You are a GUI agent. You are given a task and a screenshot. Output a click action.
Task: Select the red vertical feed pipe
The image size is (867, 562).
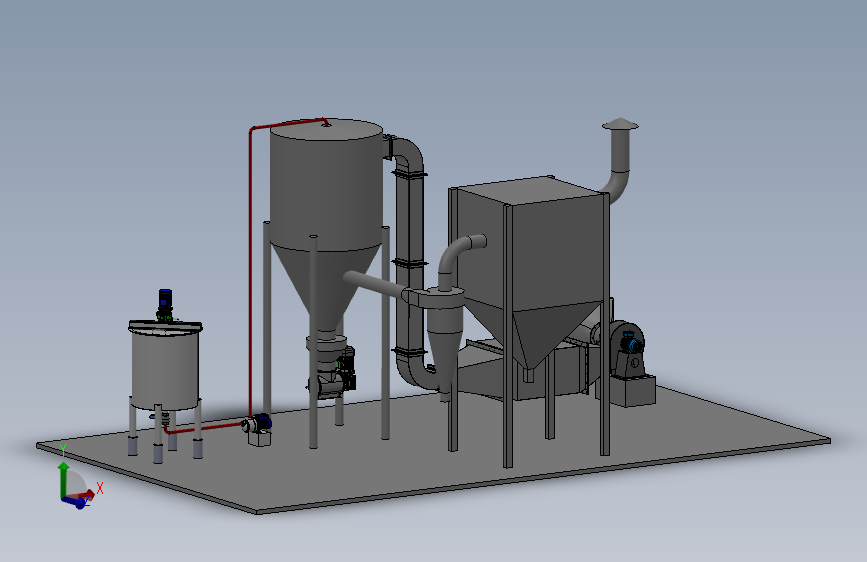tap(251, 271)
